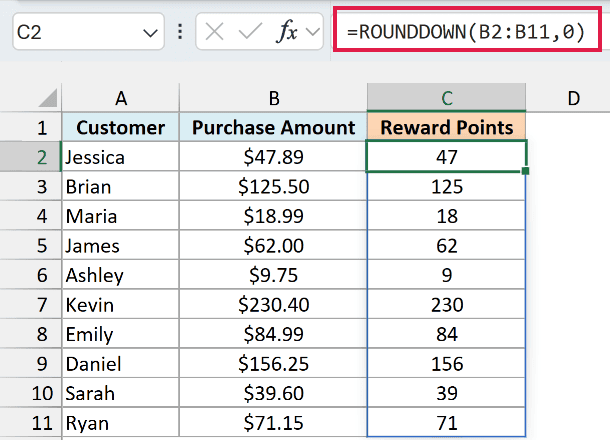Select the cell containing Ryan
Image resolution: width=610 pixels, height=440 pixels.
pos(121,423)
